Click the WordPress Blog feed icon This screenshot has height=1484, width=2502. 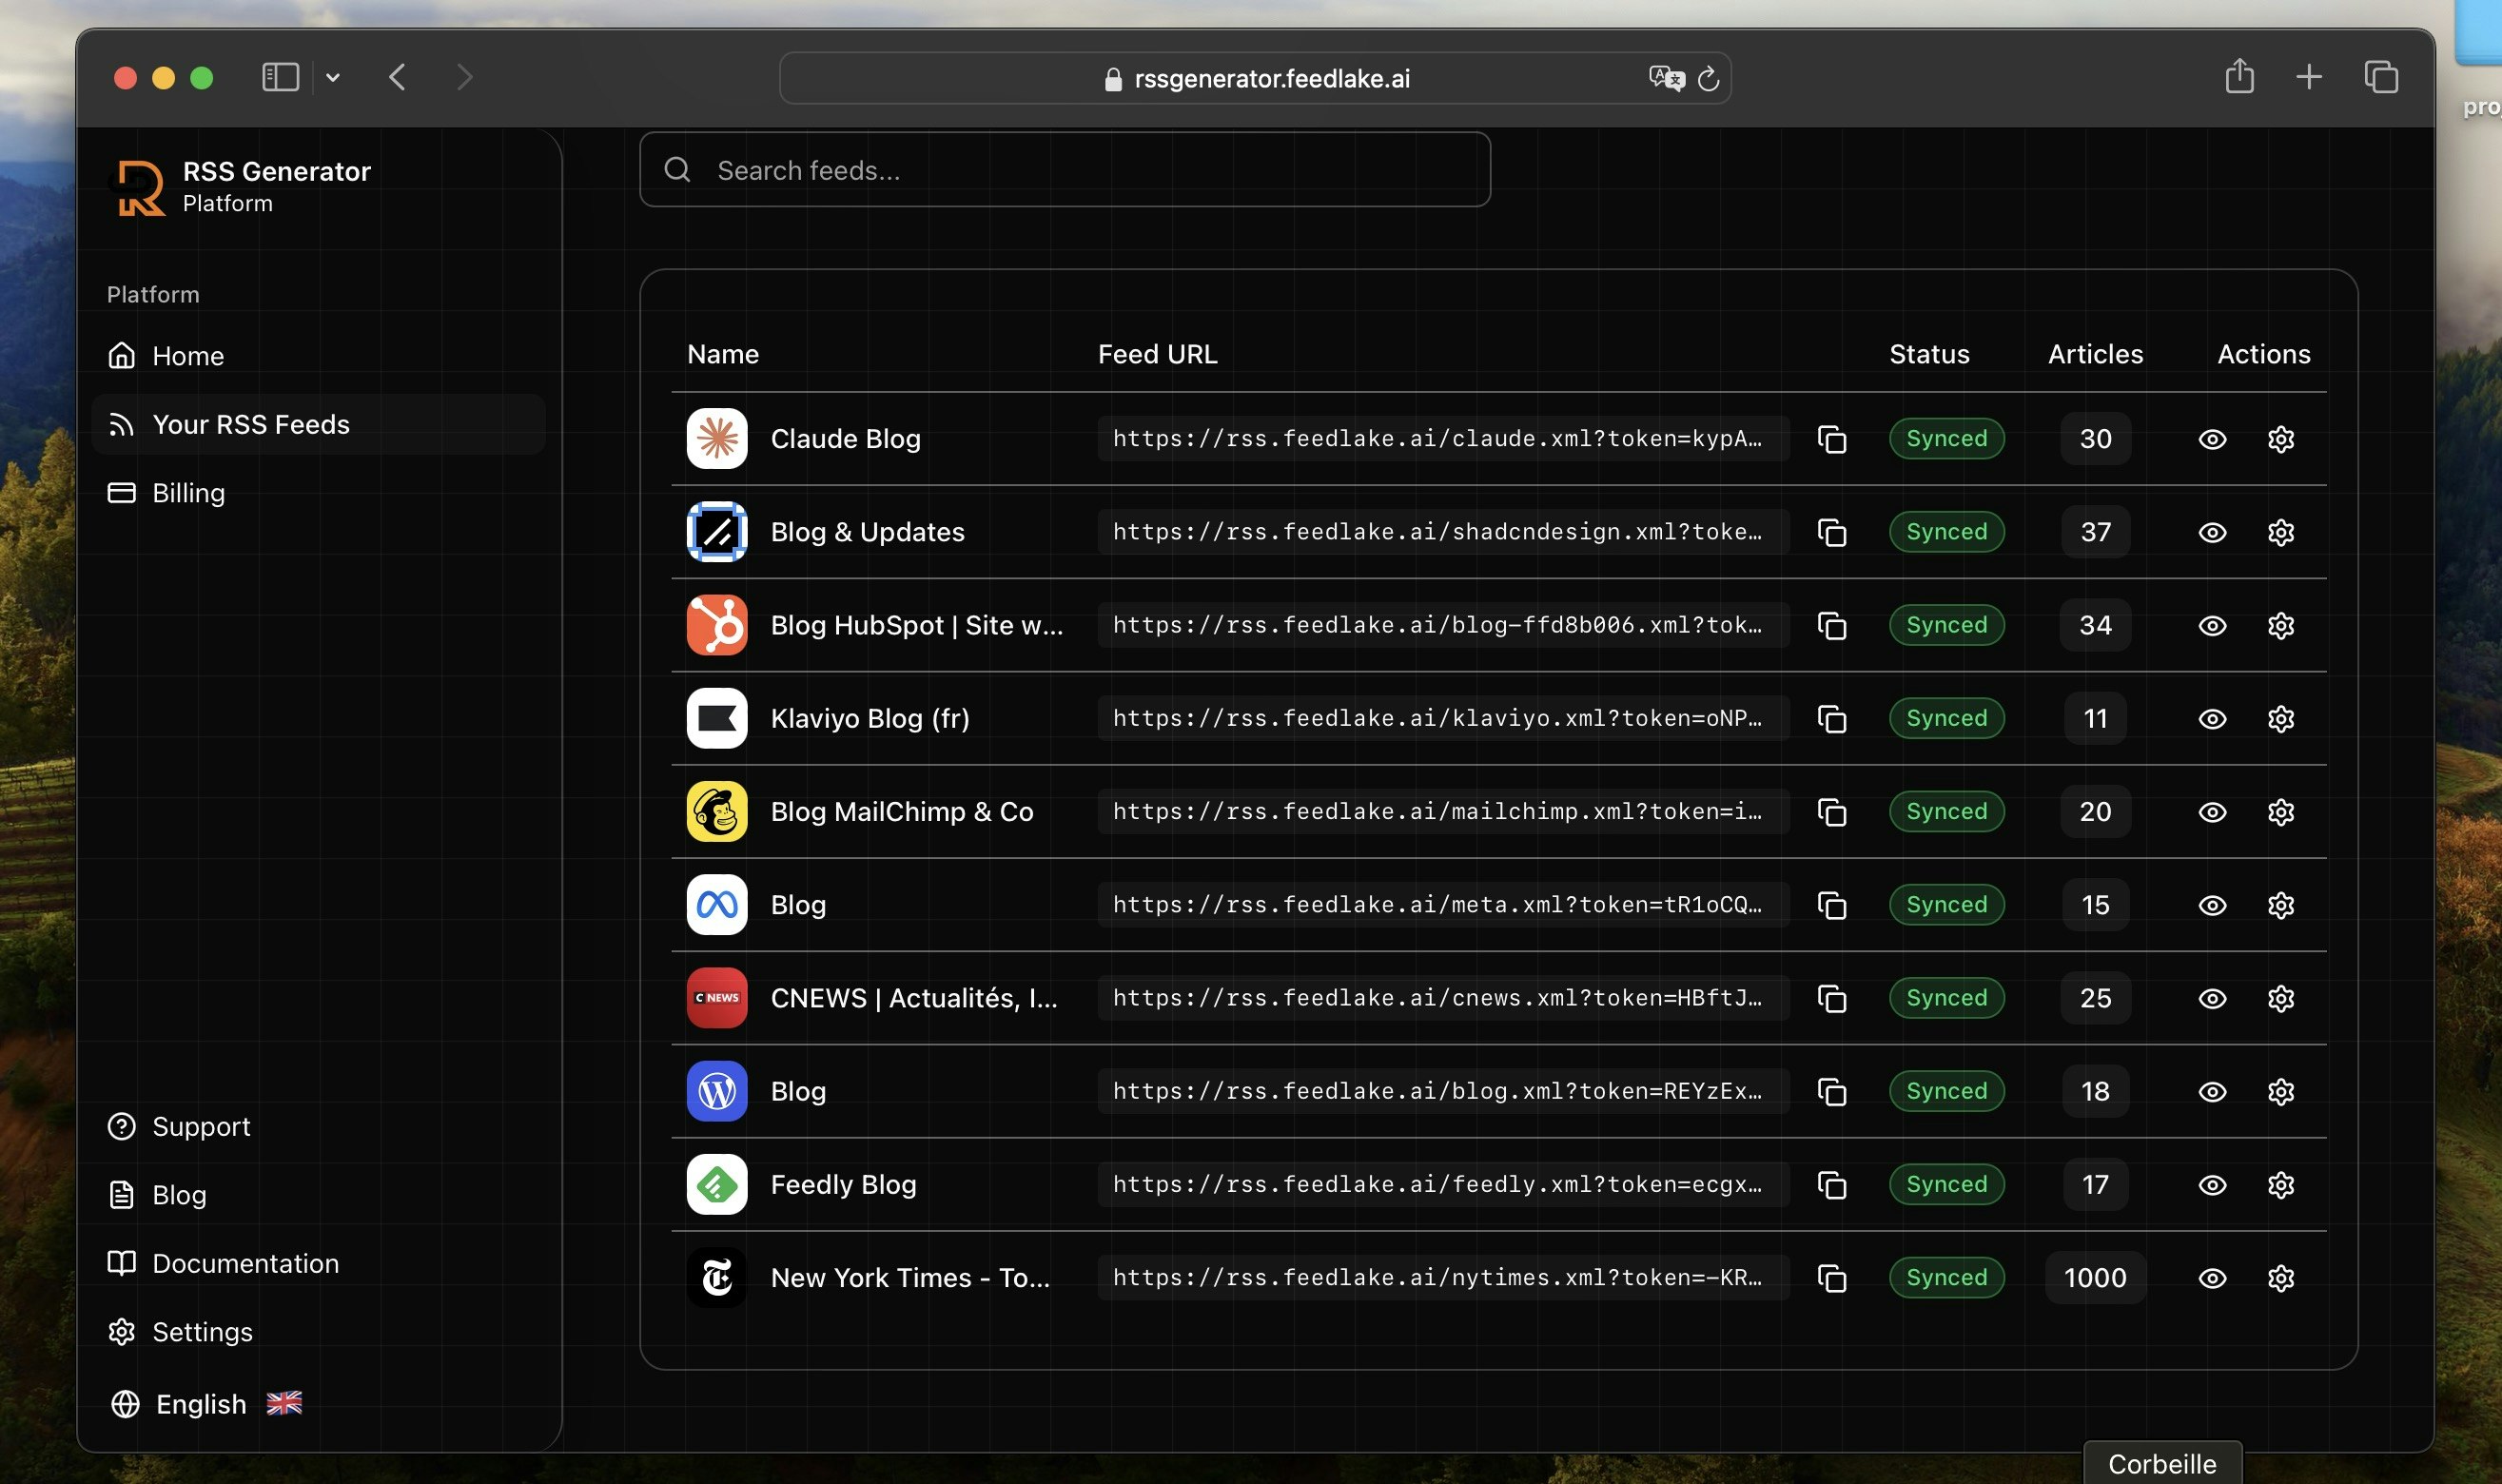tap(716, 1090)
